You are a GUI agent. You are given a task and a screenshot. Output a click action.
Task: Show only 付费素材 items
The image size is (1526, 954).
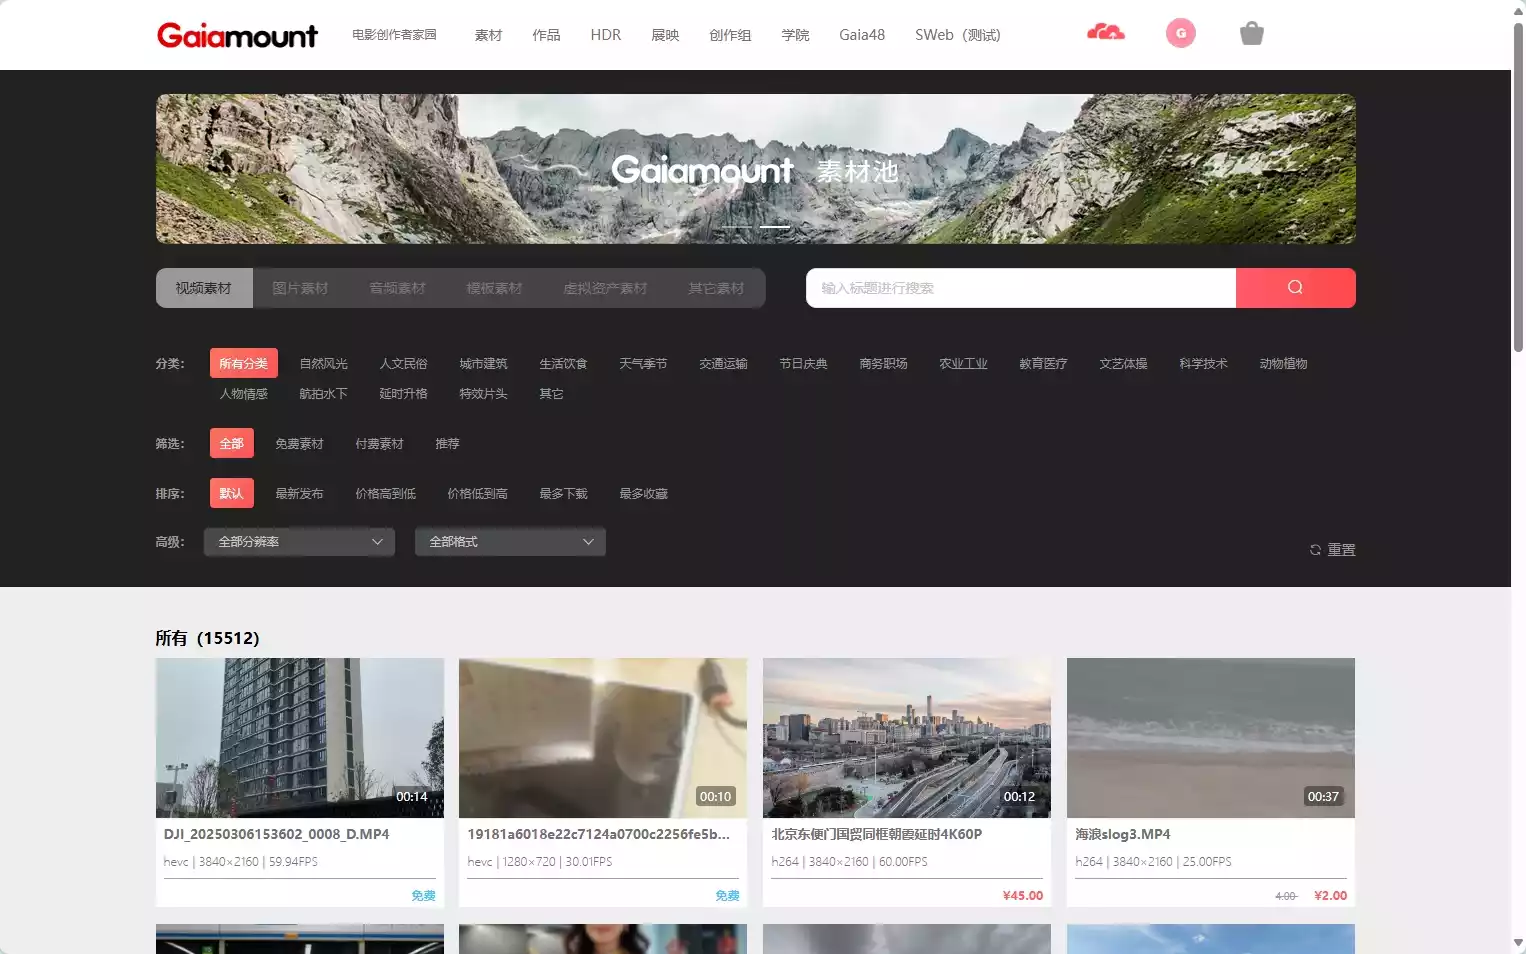[380, 443]
